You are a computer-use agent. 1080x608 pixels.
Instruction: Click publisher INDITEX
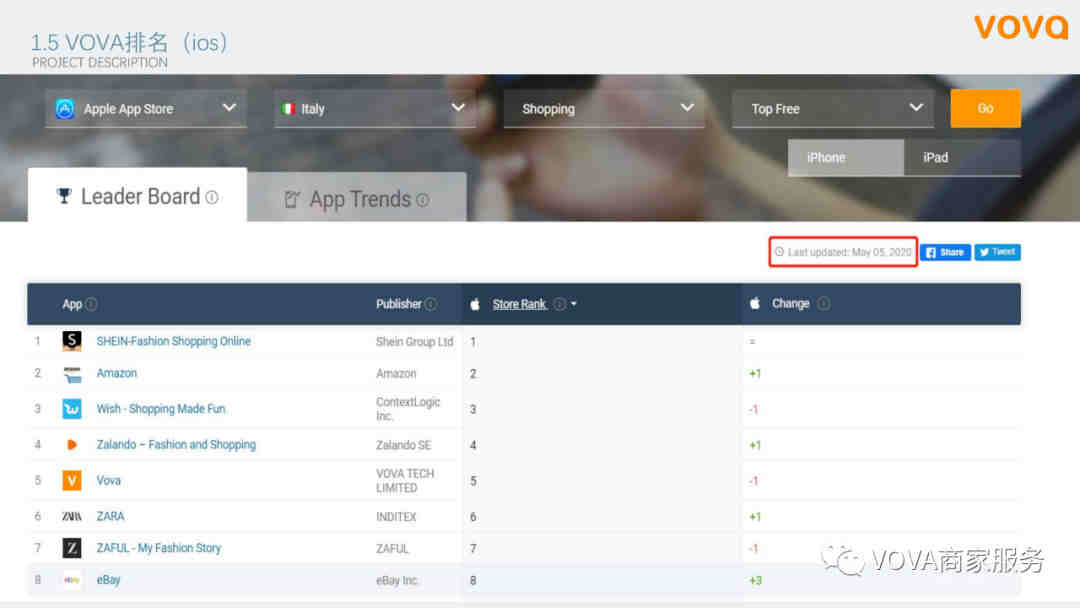coord(396,516)
